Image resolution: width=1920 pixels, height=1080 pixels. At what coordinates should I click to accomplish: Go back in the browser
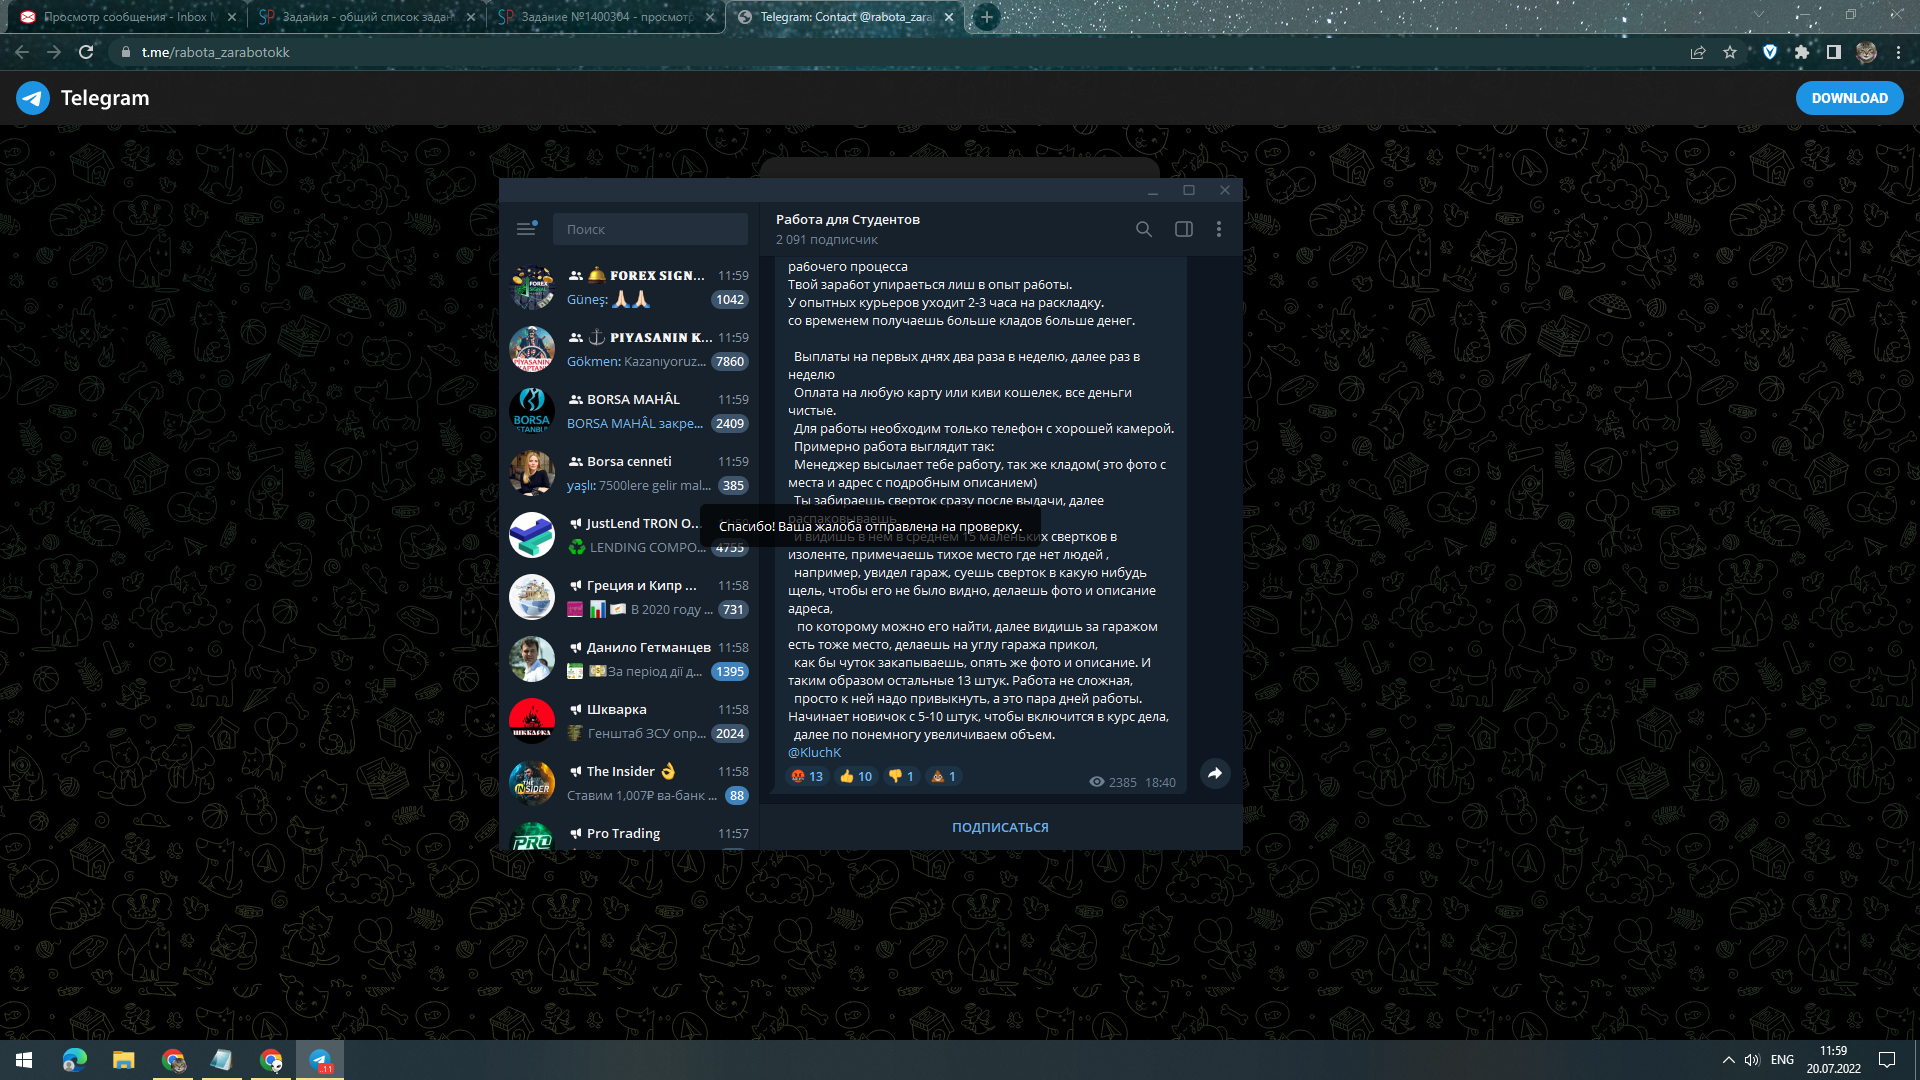coord(22,52)
